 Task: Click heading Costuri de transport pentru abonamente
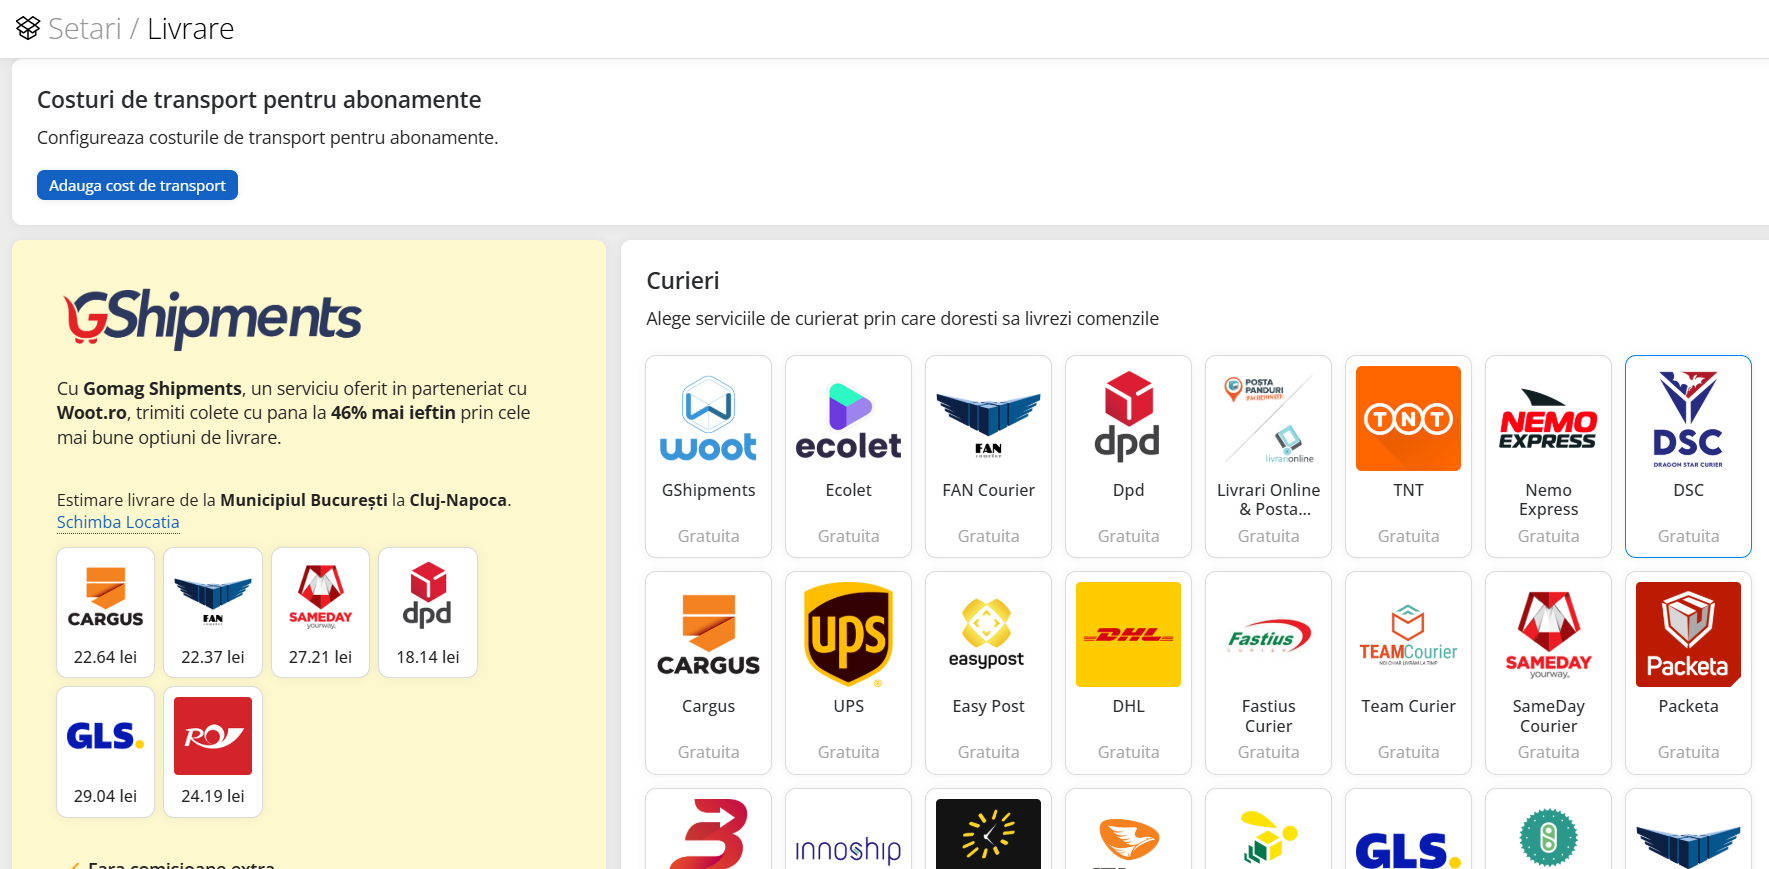259,100
